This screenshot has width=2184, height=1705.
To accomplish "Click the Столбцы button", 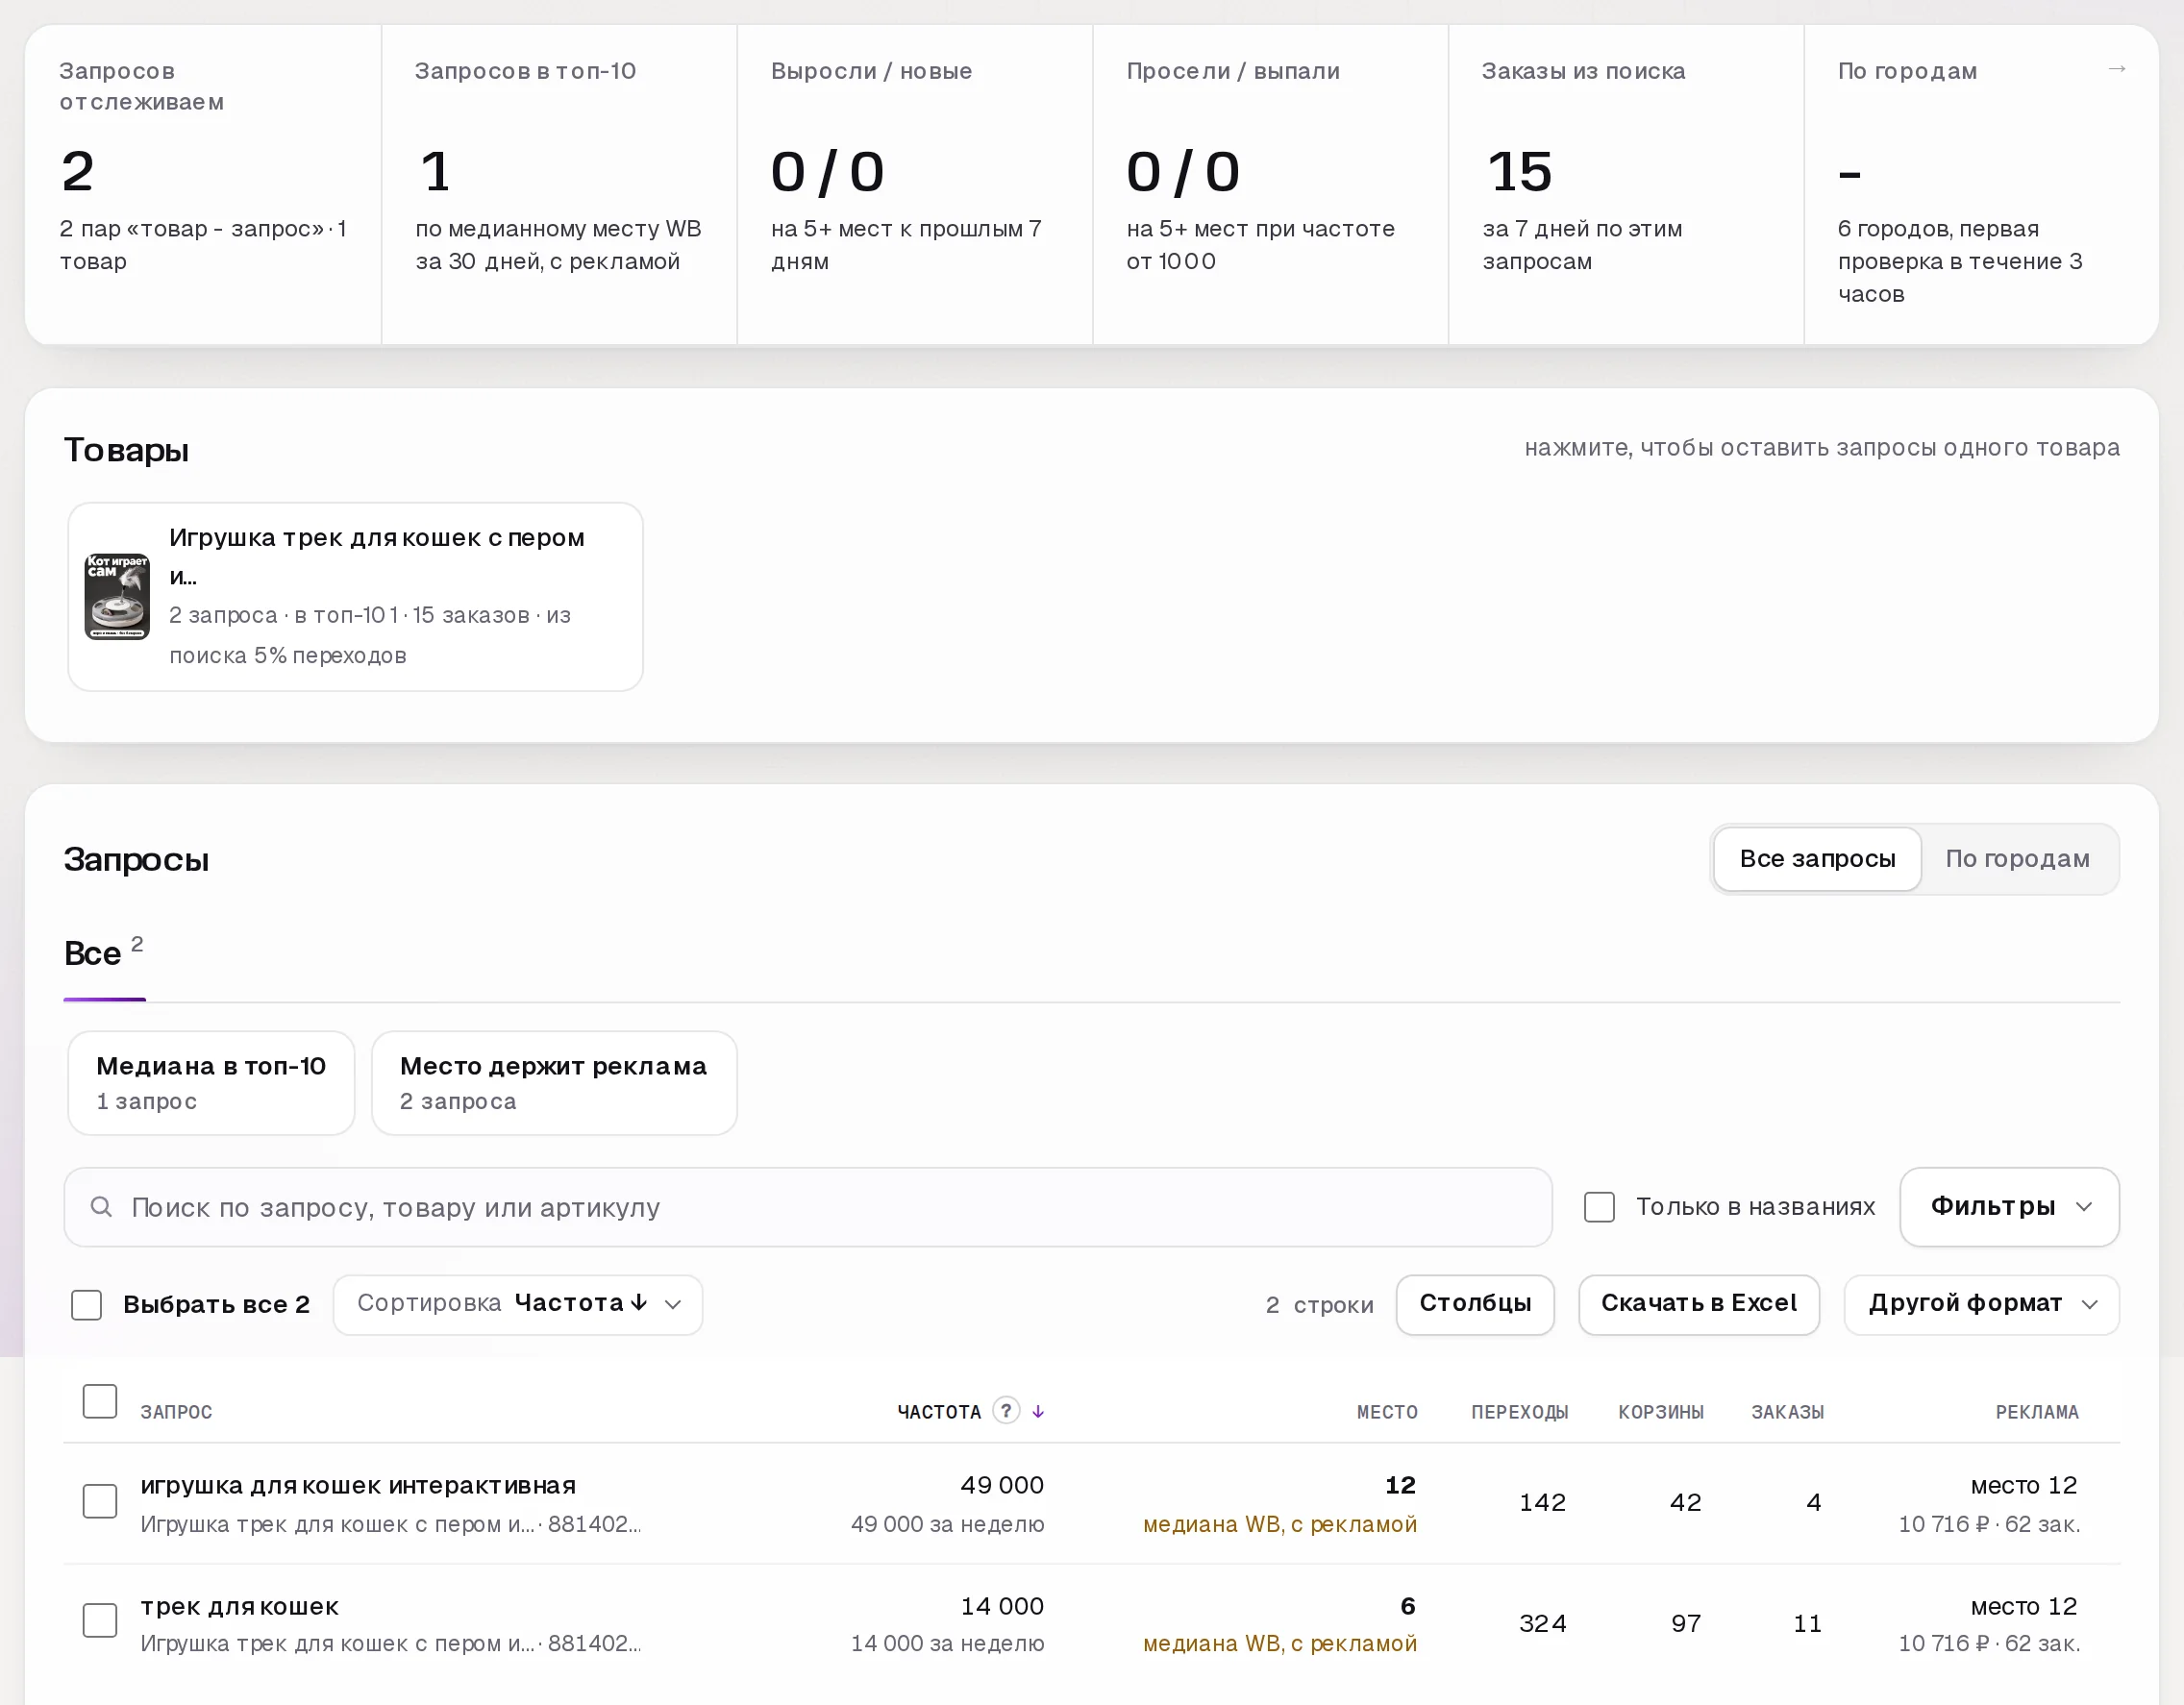I will 1475,1304.
